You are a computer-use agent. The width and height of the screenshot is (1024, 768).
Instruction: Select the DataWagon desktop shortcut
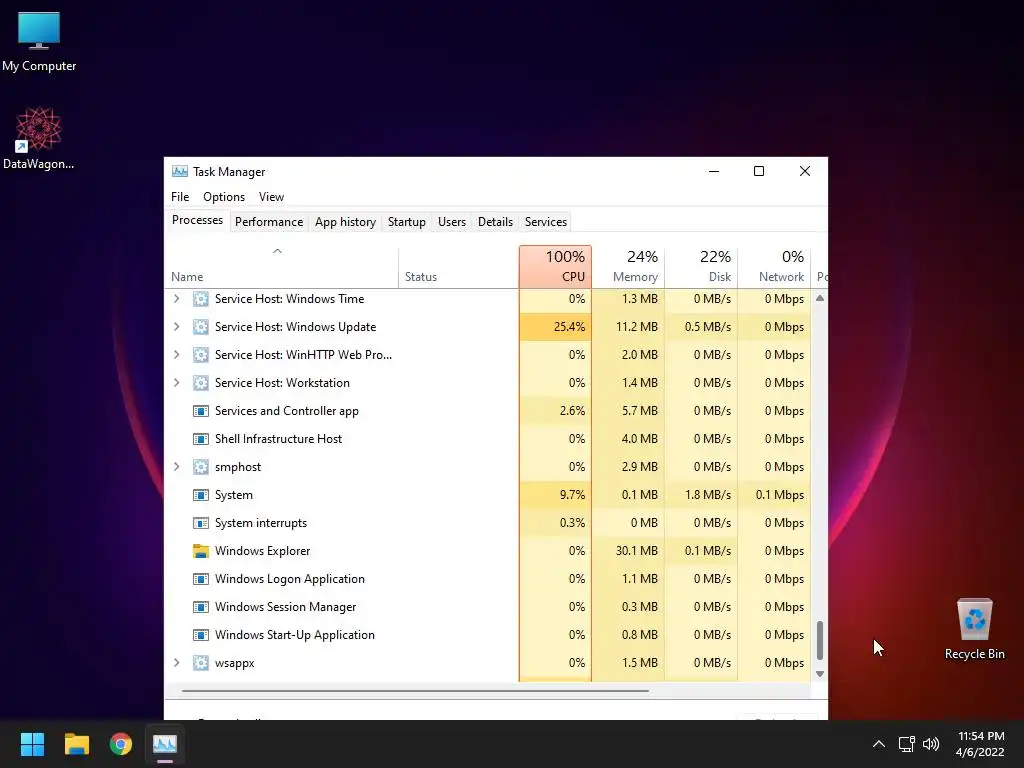pyautogui.click(x=39, y=138)
